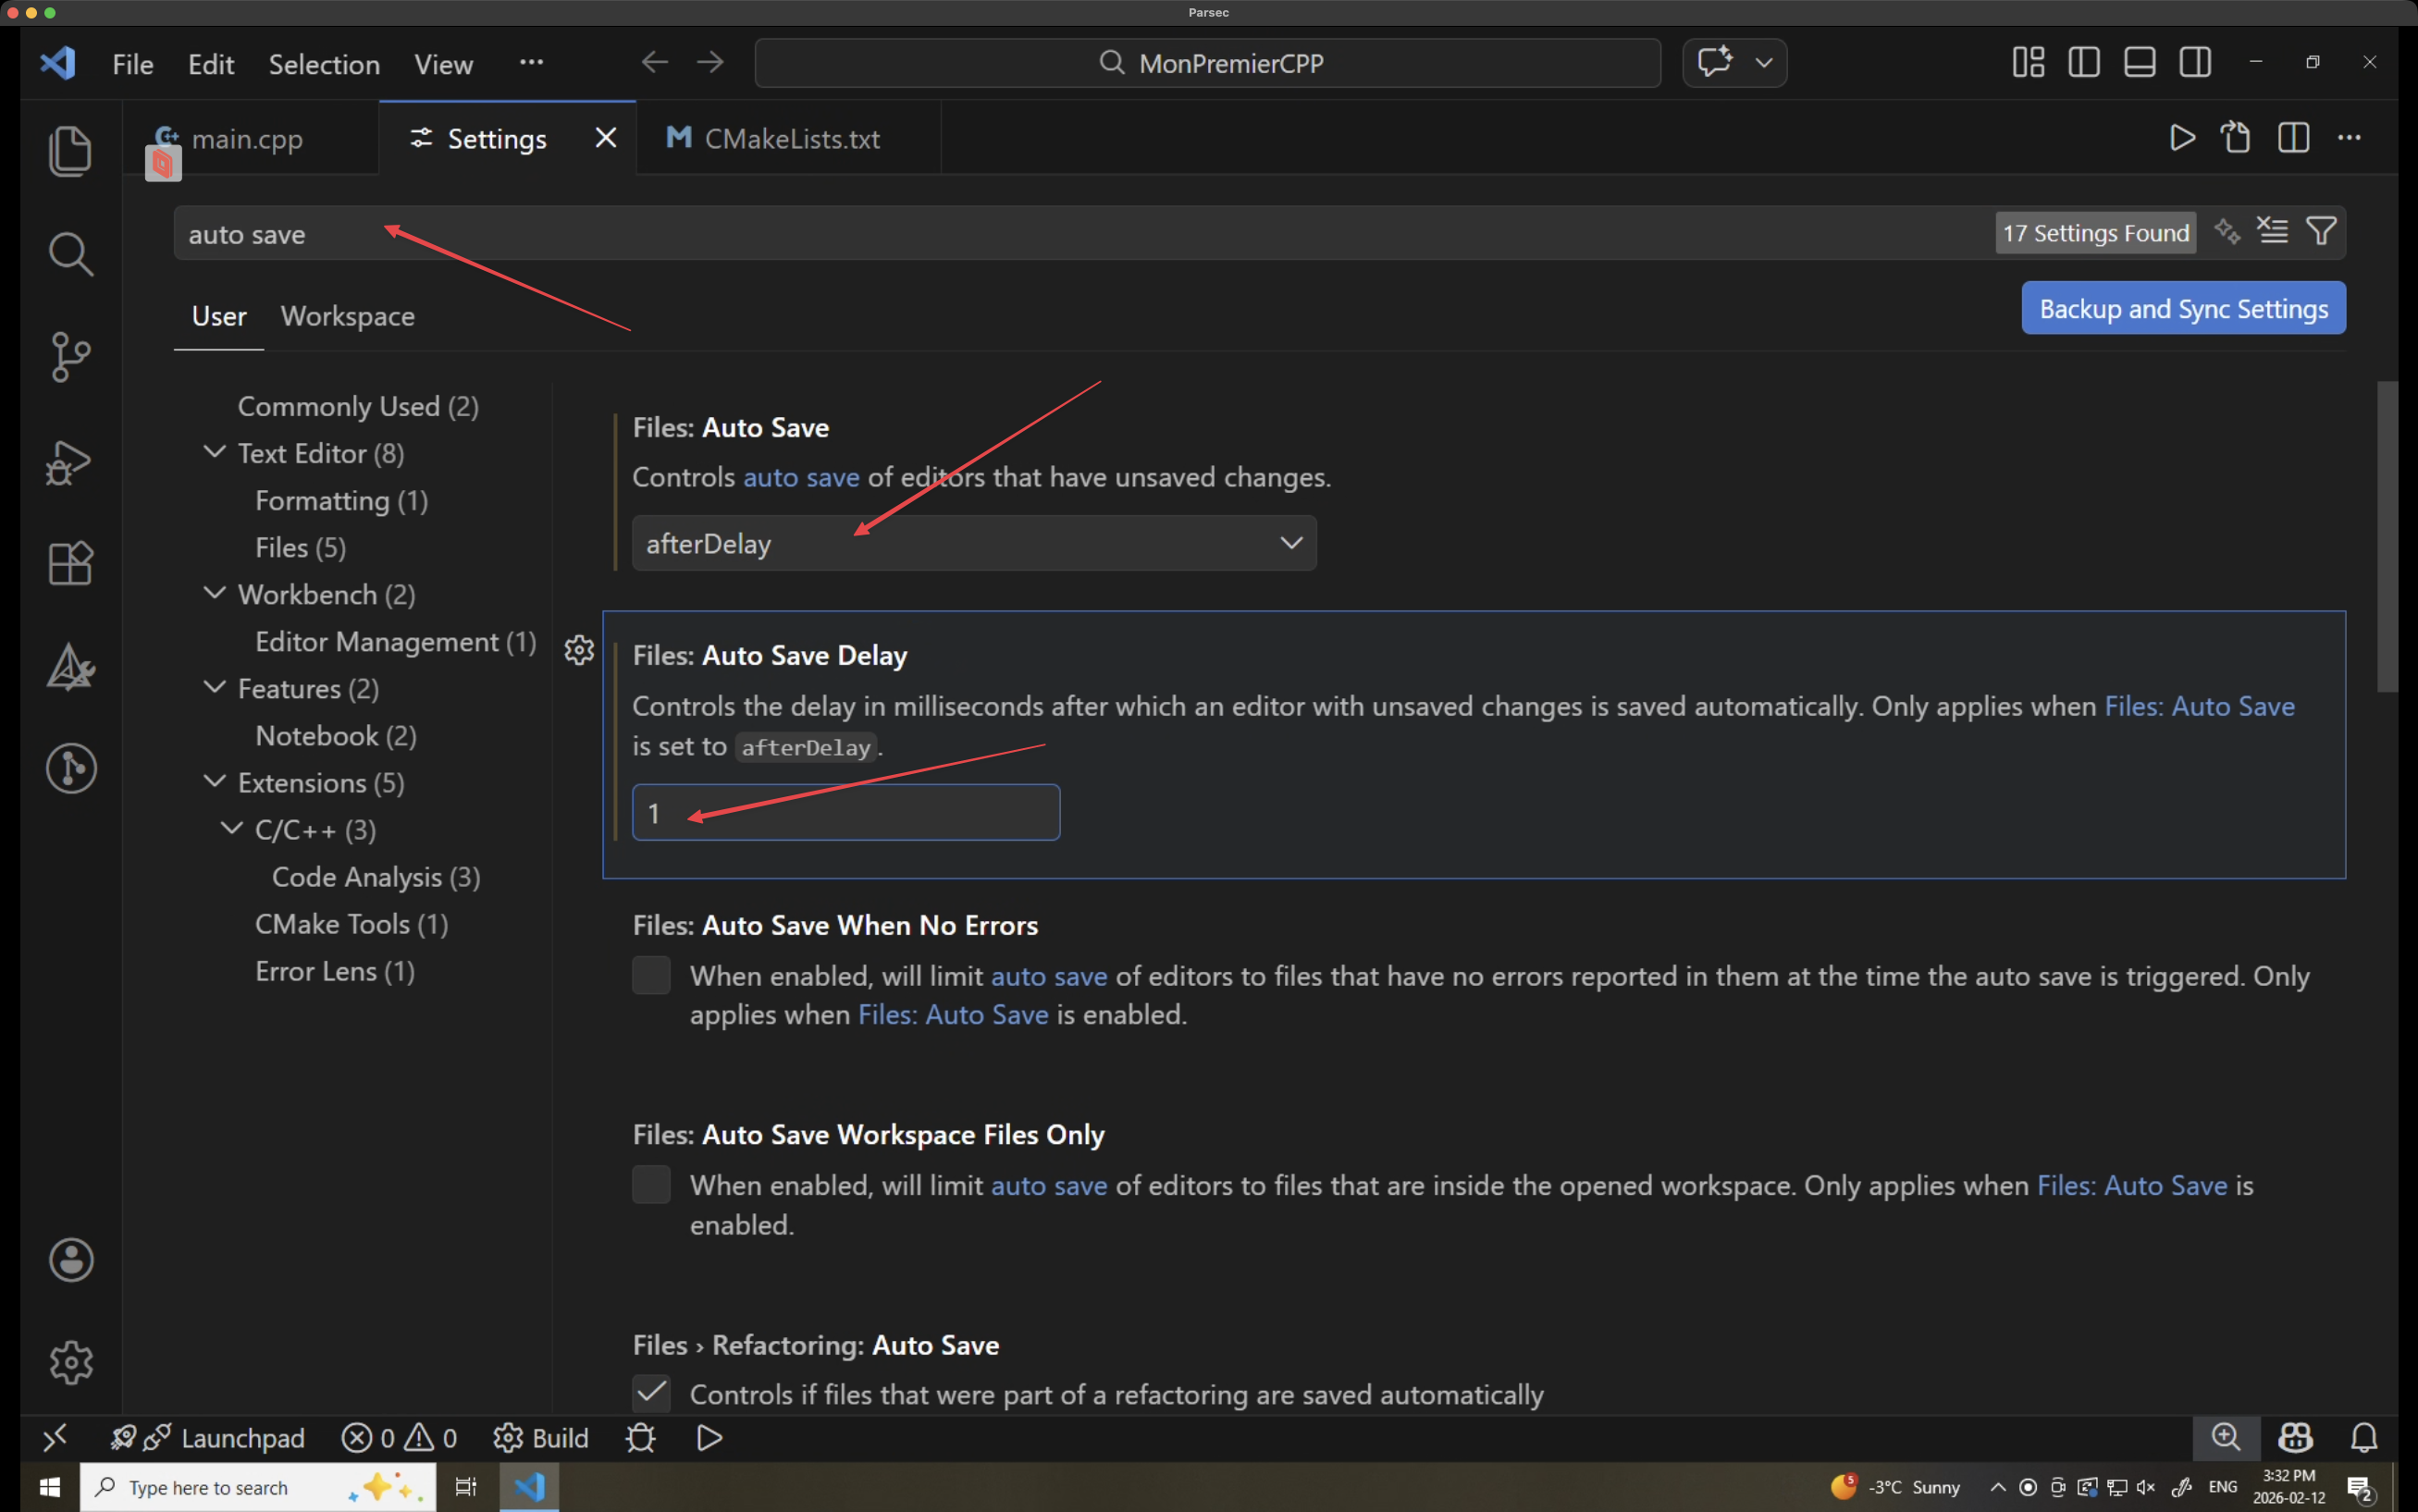Toggle the primary side bar icon

click(2084, 62)
